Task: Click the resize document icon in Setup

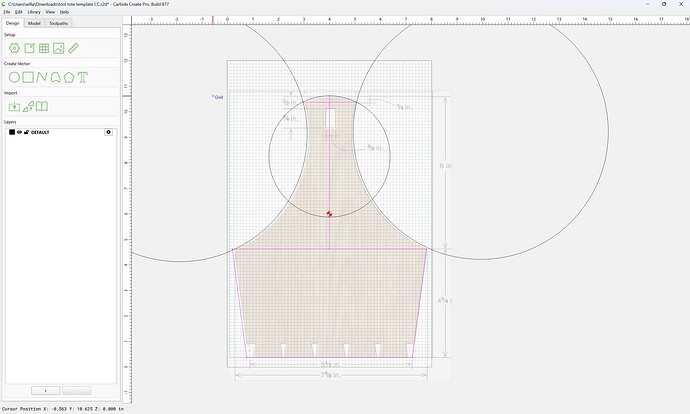Action: pyautogui.click(x=29, y=48)
